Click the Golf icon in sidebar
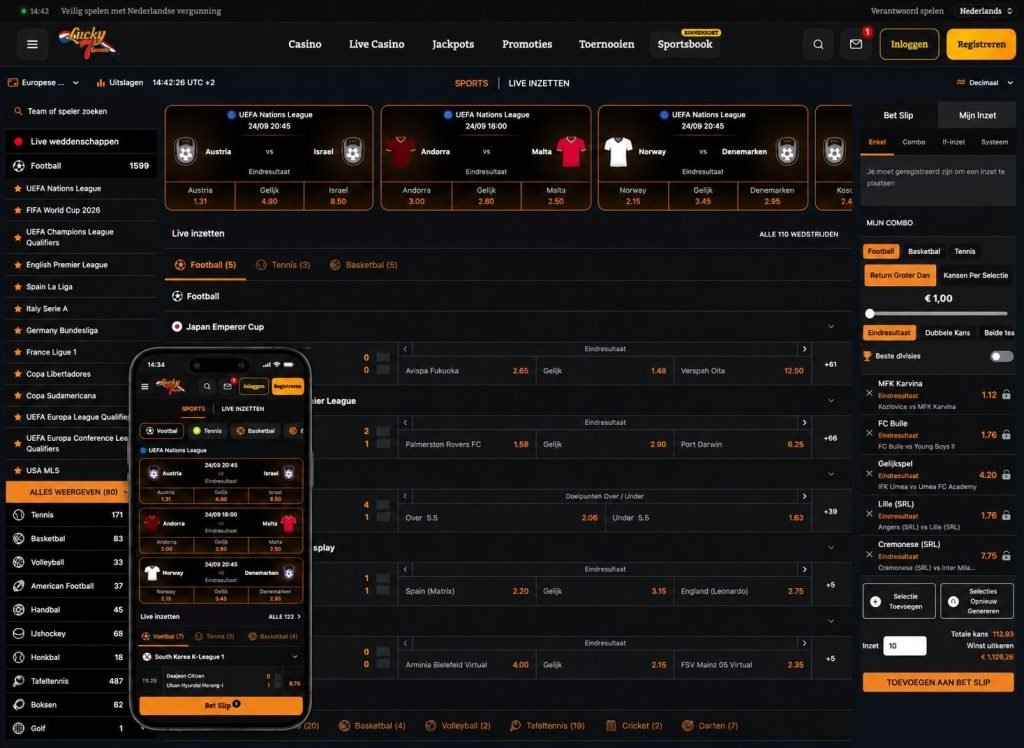 click(x=19, y=728)
